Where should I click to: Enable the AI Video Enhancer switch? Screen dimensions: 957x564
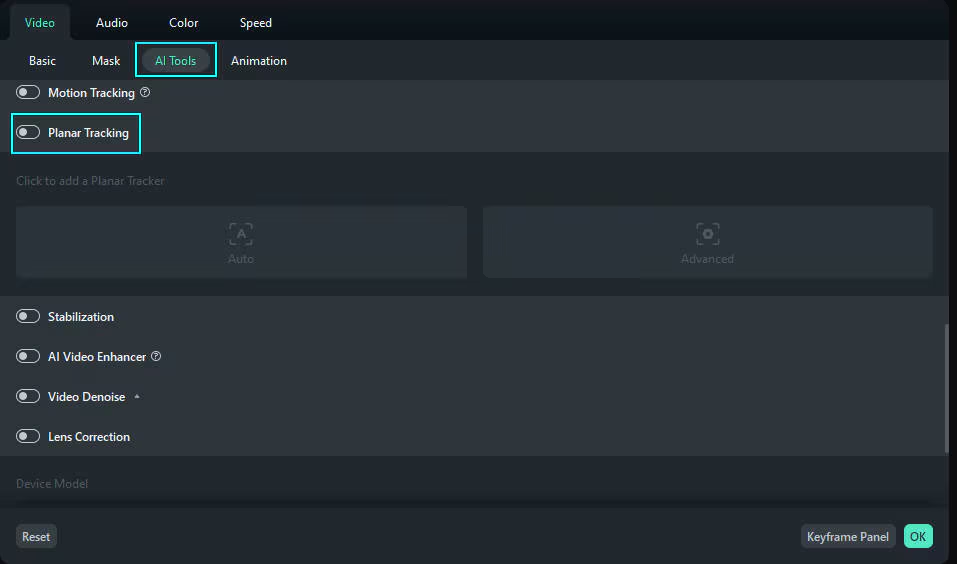click(27, 356)
